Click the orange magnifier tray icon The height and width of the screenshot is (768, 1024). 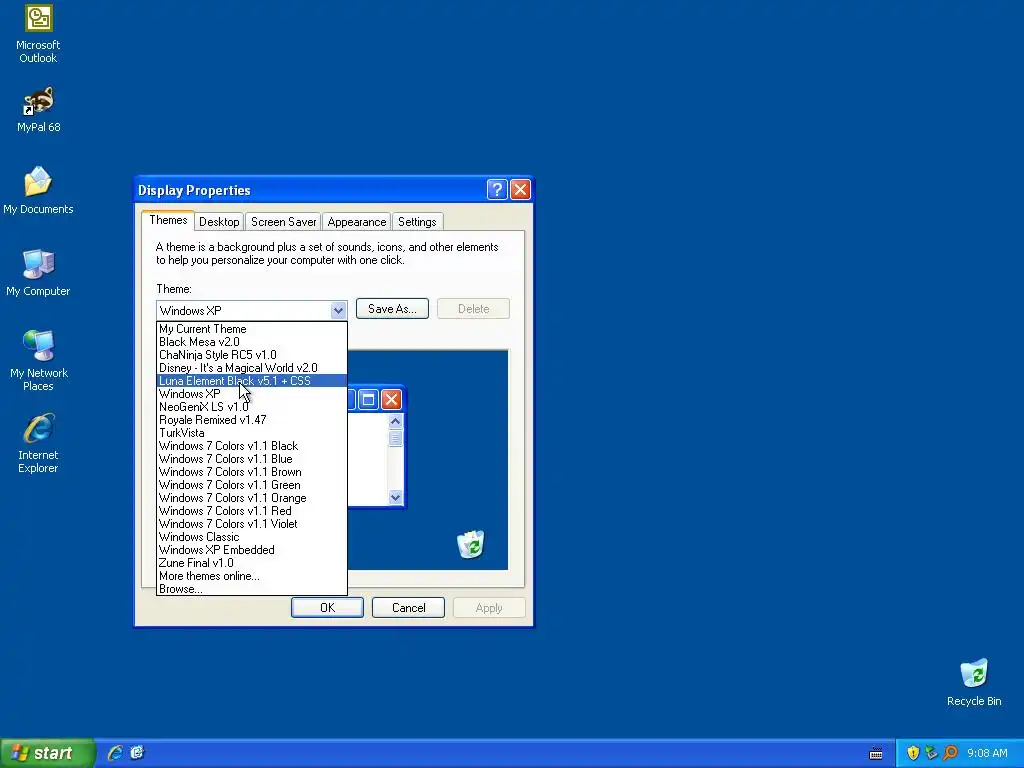click(950, 753)
